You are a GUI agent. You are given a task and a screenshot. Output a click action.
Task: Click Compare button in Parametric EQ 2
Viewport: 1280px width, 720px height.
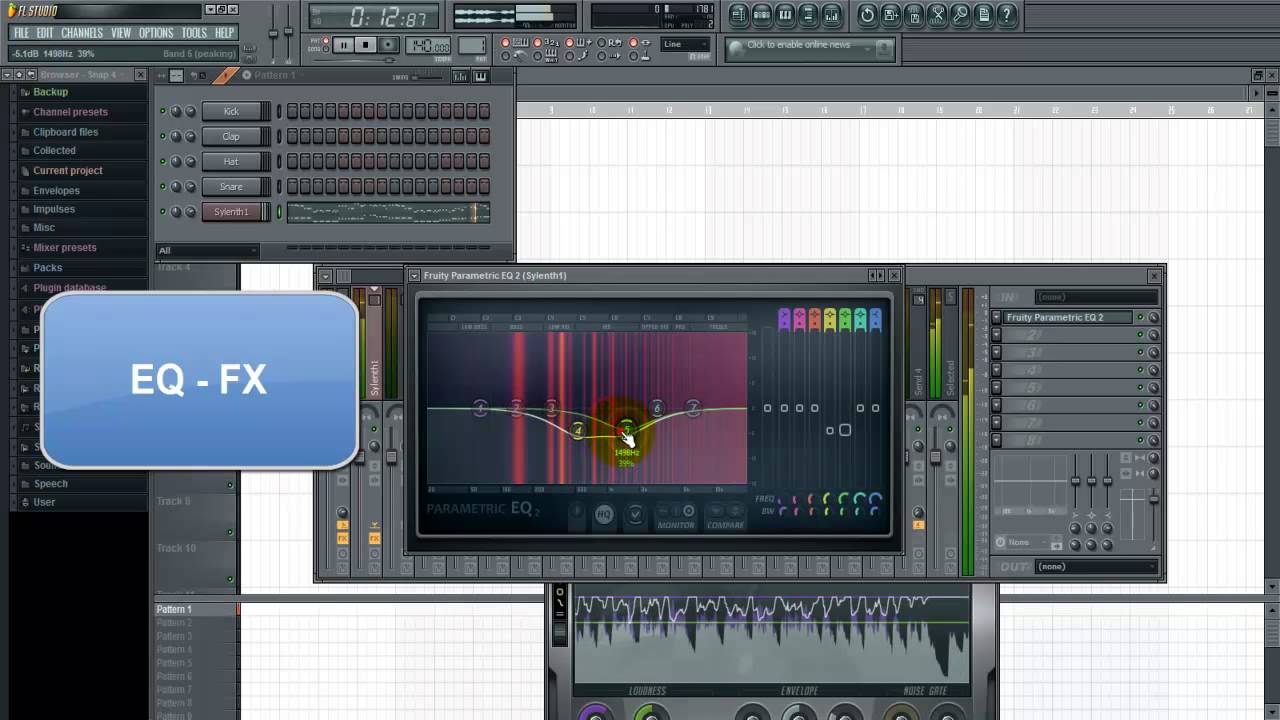[725, 524]
